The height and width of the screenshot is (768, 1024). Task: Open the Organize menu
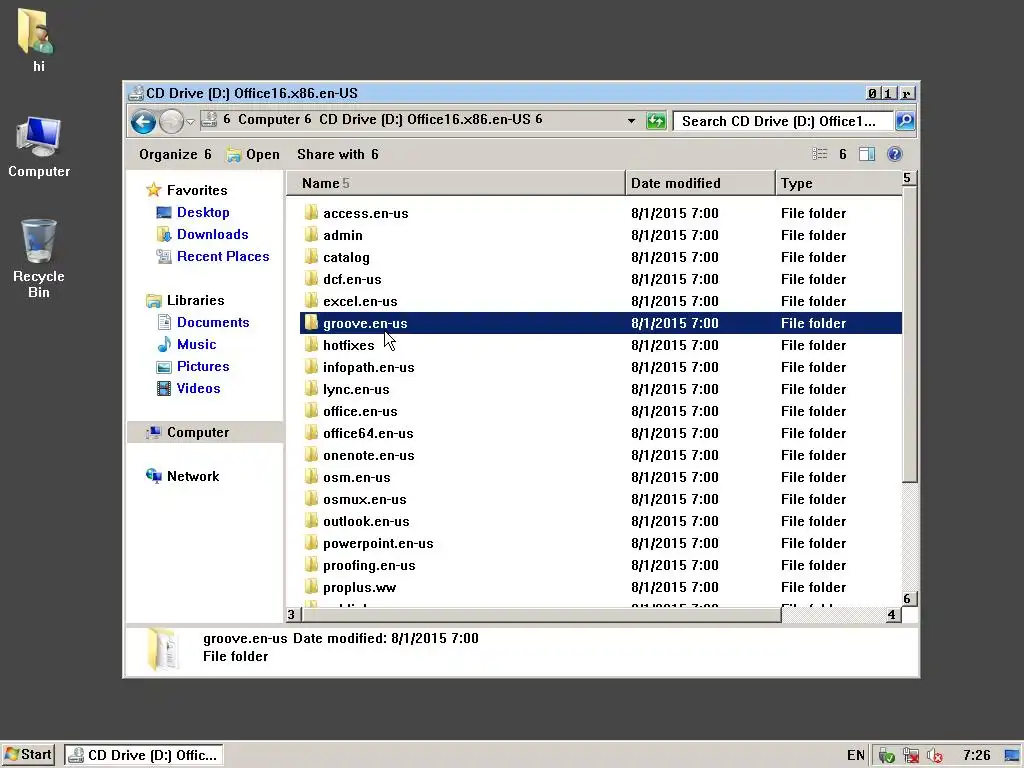click(175, 155)
